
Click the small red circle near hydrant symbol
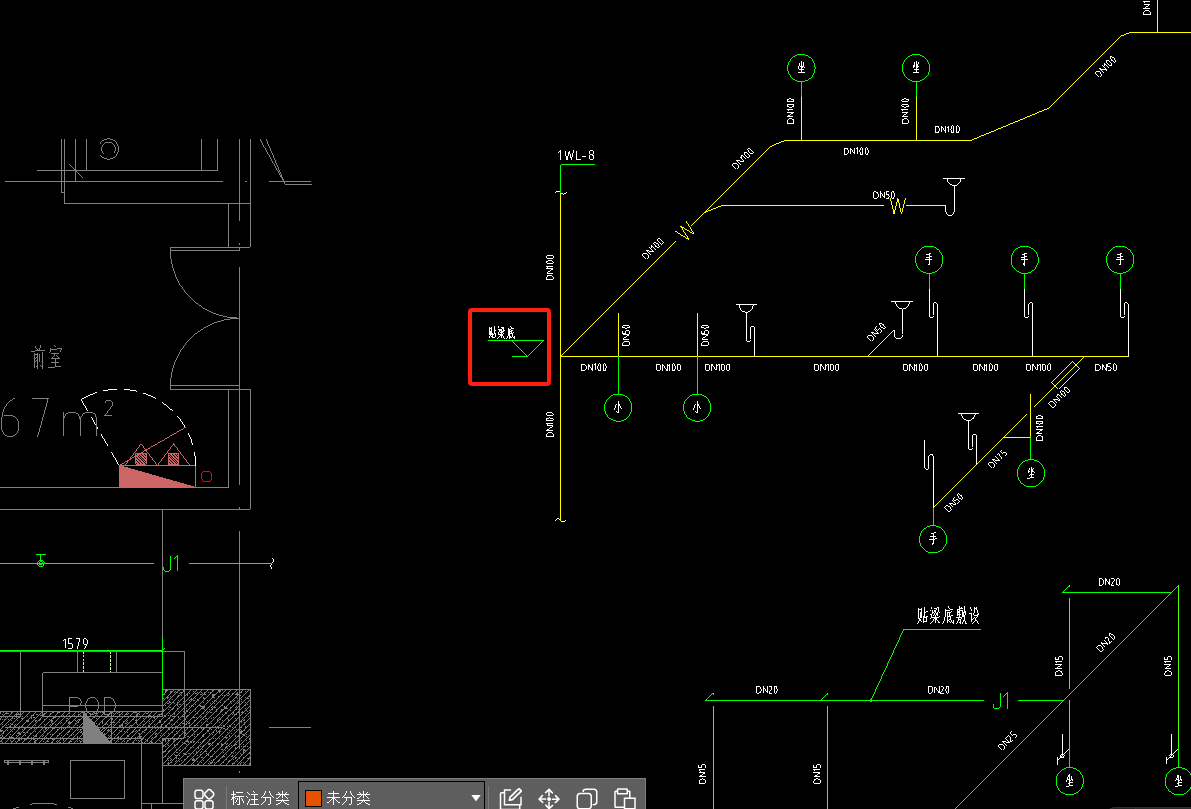click(207, 476)
